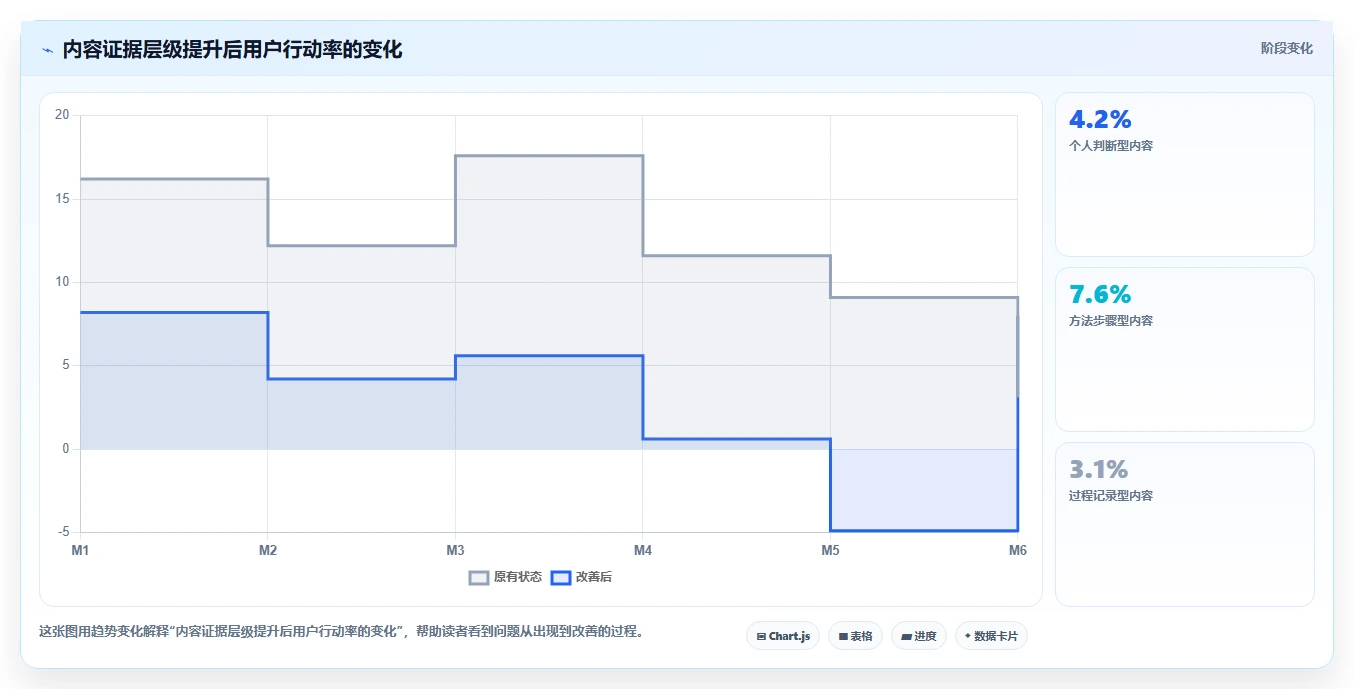Click the y-axis value 20
1354x689 pixels.
(x=62, y=115)
